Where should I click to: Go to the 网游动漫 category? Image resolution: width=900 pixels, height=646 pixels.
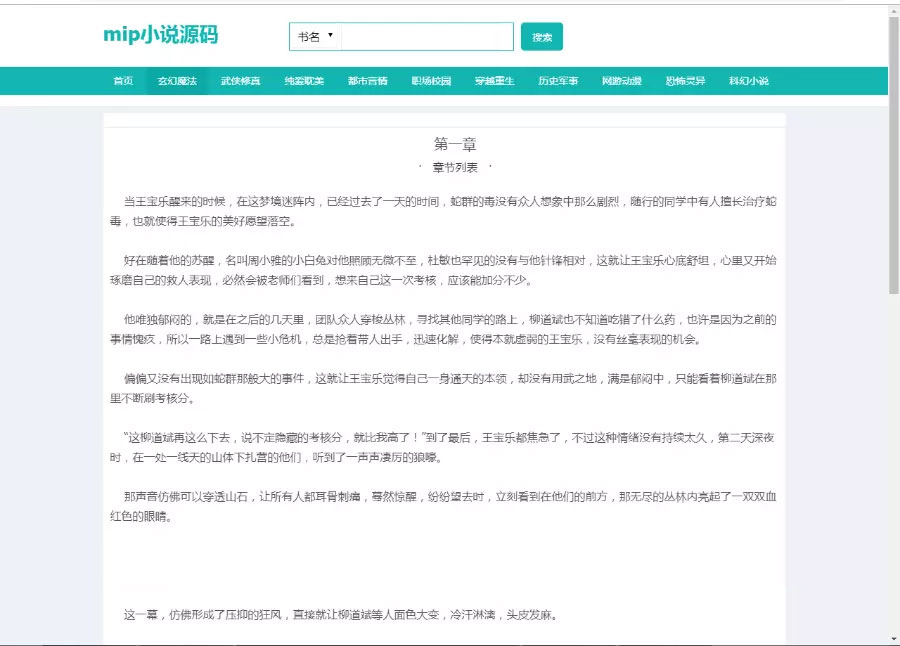pos(621,81)
